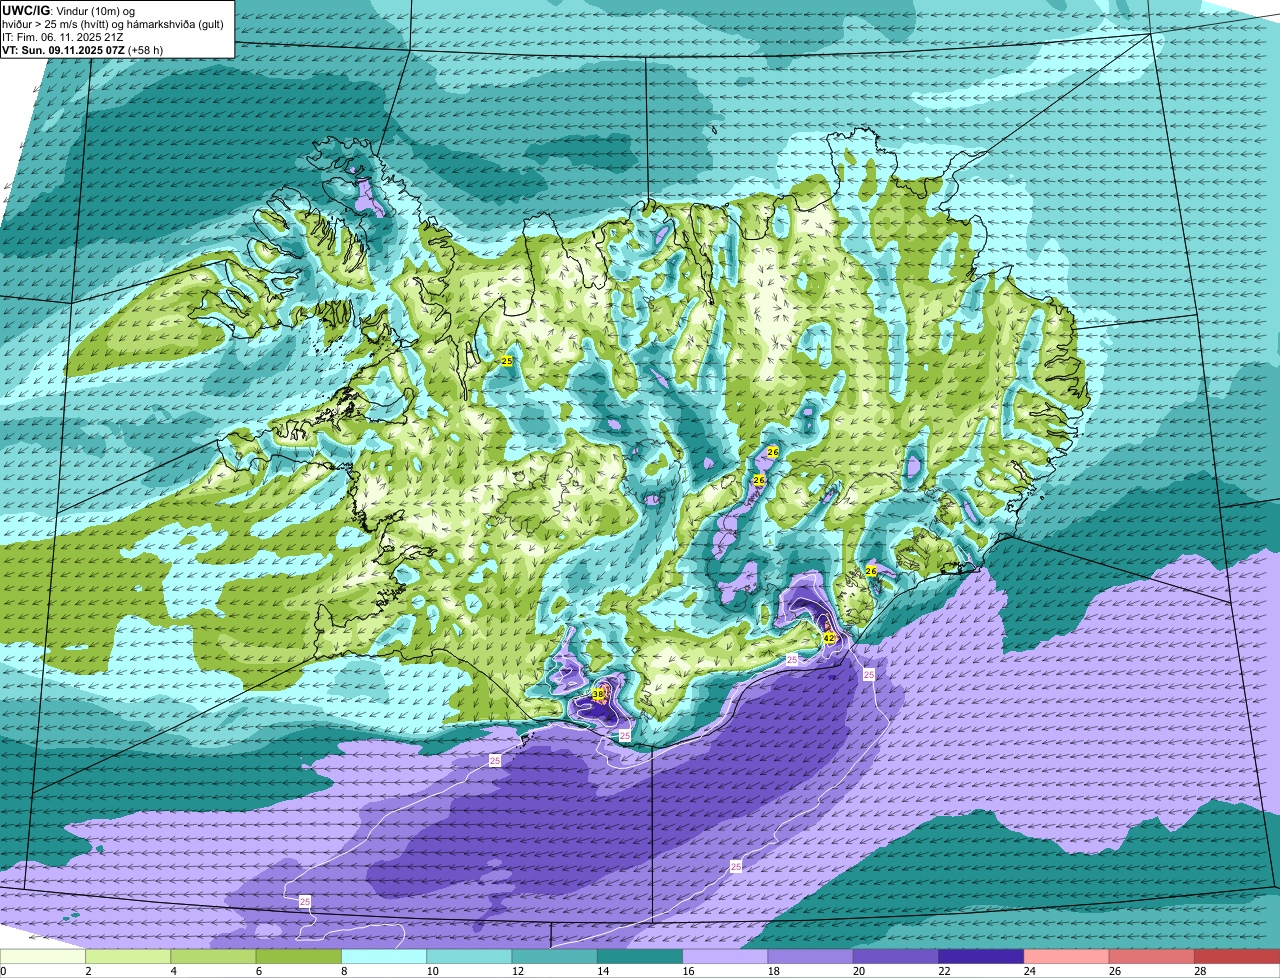The height and width of the screenshot is (978, 1280).
Task: Select the 2–4 m/s light green legend swatch
Action: tap(128, 957)
